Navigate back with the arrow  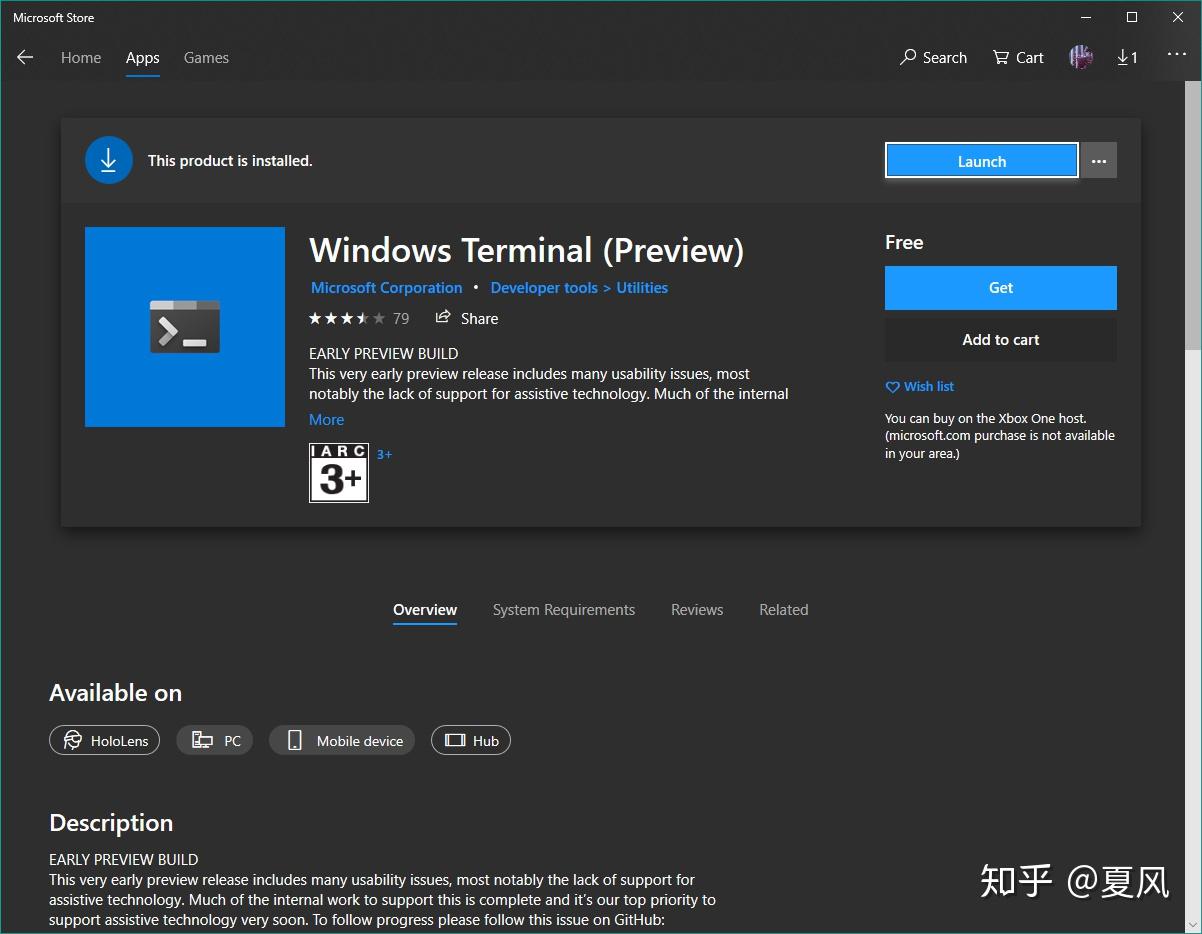[x=25, y=57]
